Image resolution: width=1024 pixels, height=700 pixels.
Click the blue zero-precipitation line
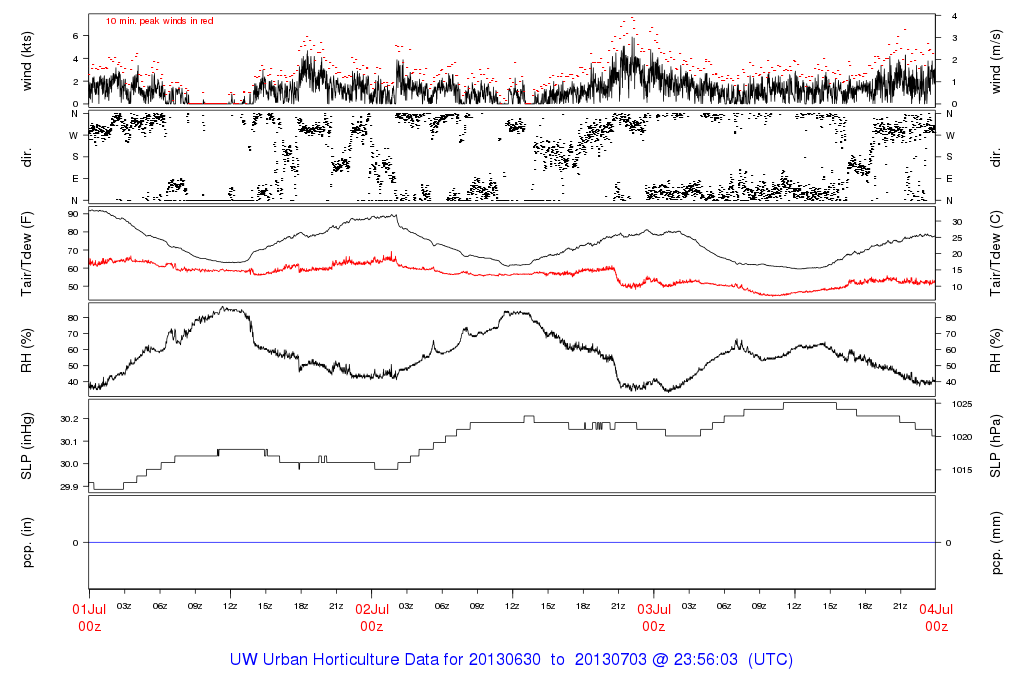512,543
